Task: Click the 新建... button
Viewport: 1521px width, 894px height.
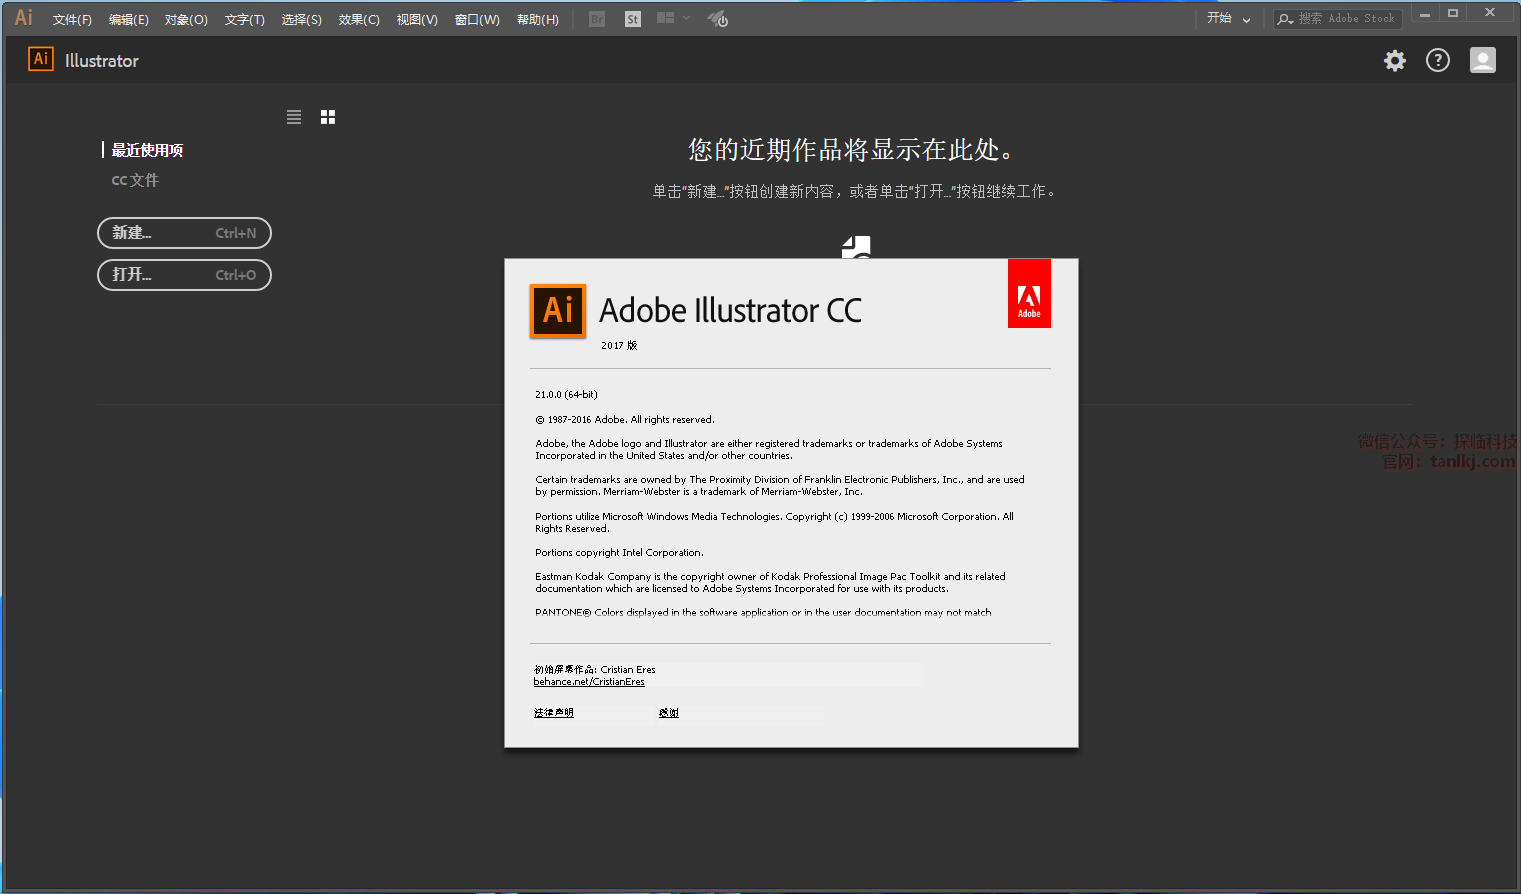Action: coord(184,233)
